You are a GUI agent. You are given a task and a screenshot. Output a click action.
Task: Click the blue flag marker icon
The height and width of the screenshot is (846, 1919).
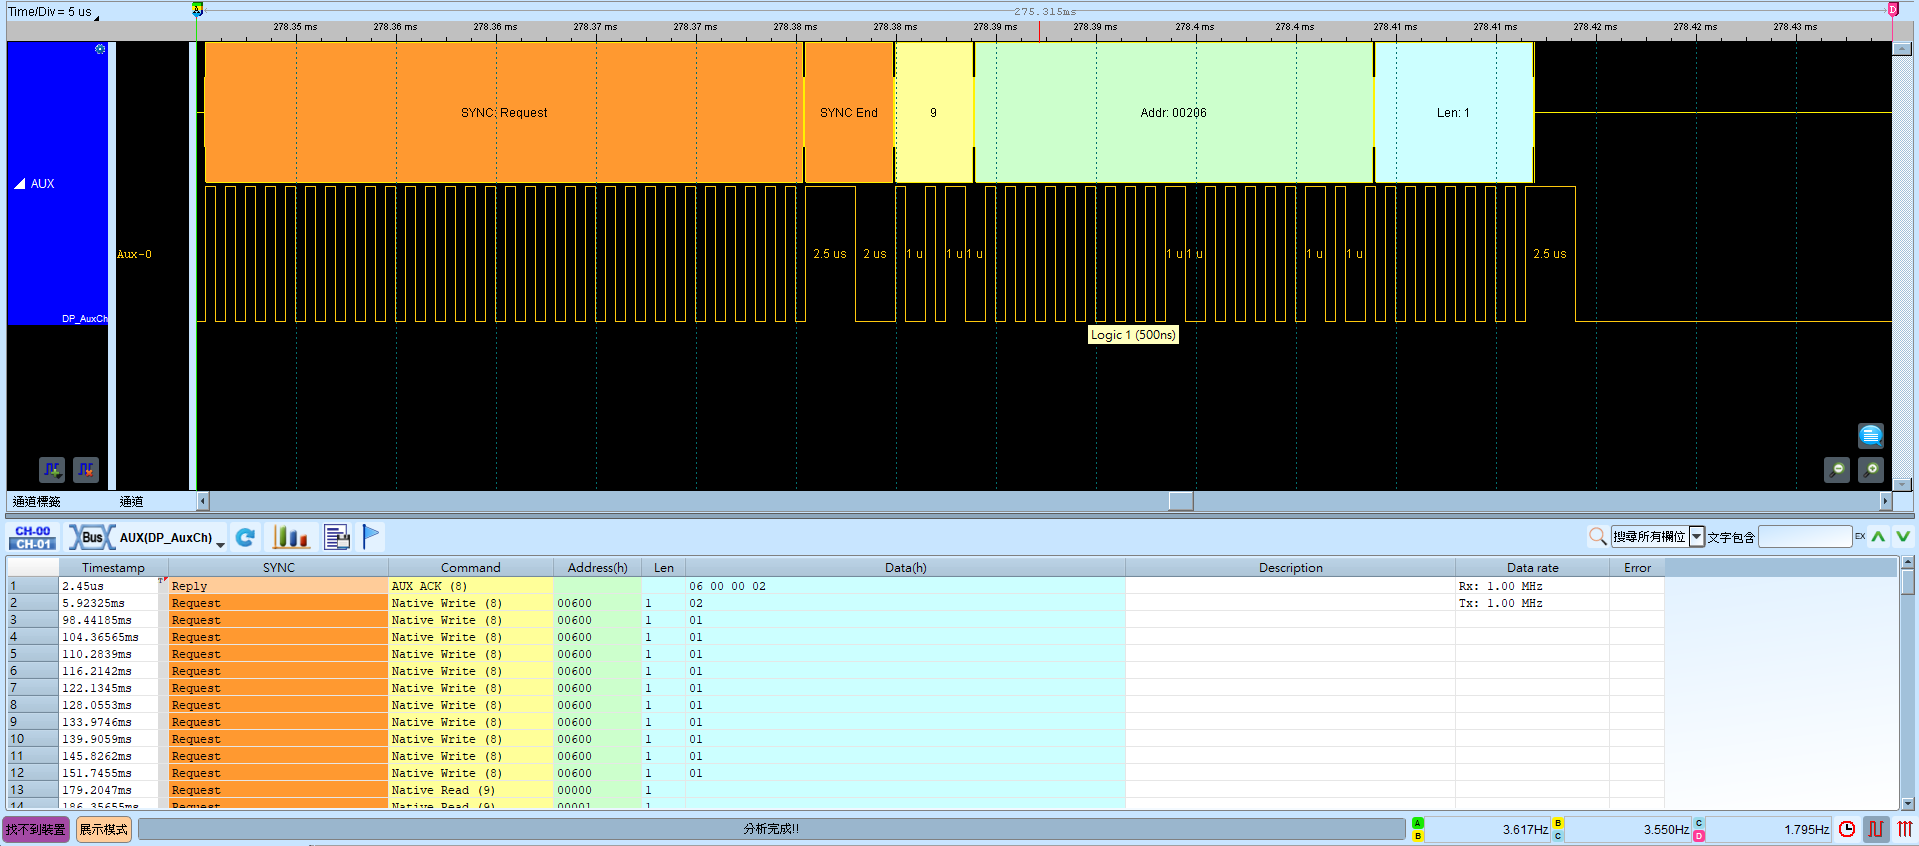[371, 538]
